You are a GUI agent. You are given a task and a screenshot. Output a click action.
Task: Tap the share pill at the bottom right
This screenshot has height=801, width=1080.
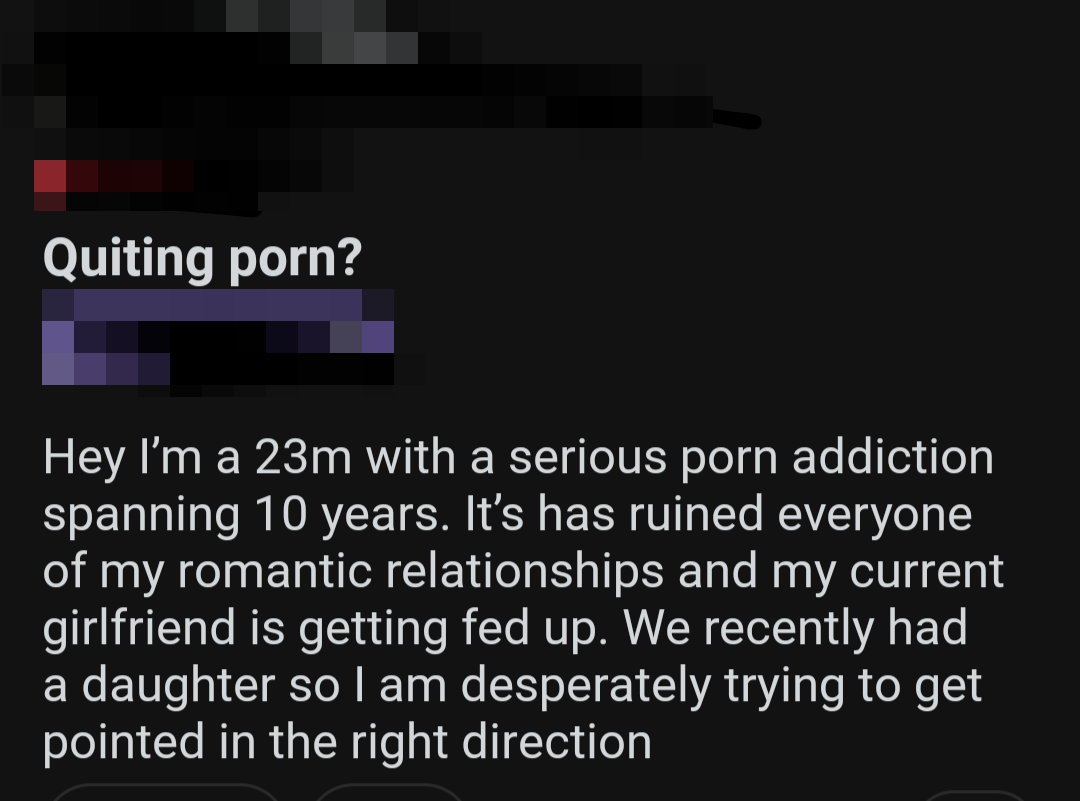(x=973, y=795)
